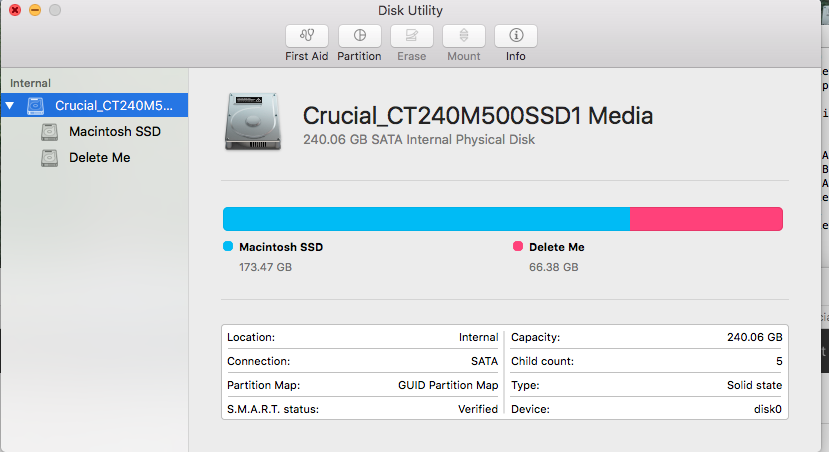
Task: Click the Macintosh SSD volume icon
Action: click(50, 132)
